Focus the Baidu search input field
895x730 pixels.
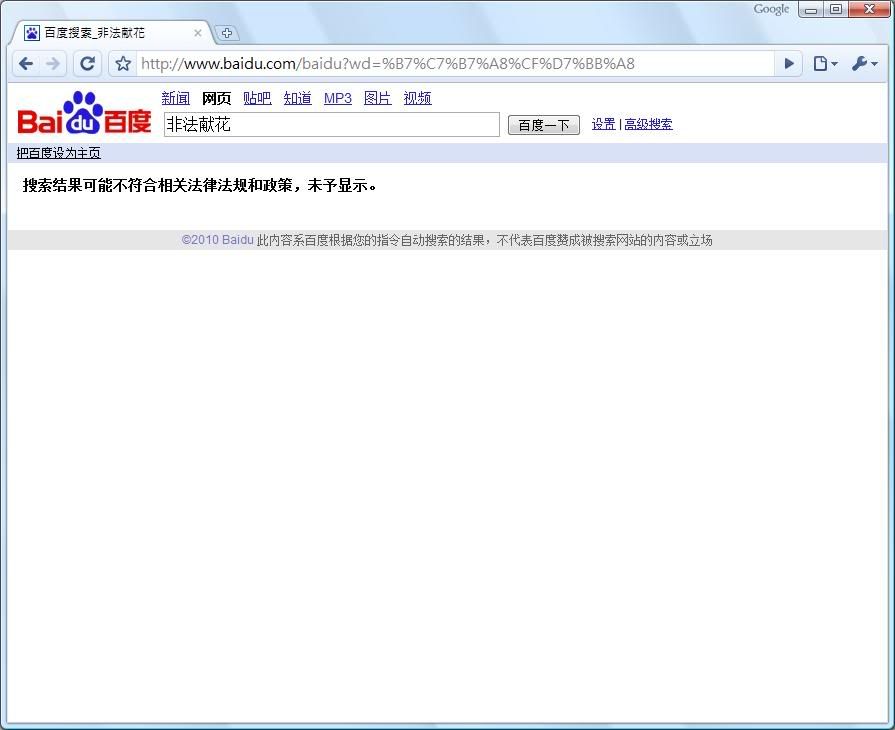tap(331, 124)
